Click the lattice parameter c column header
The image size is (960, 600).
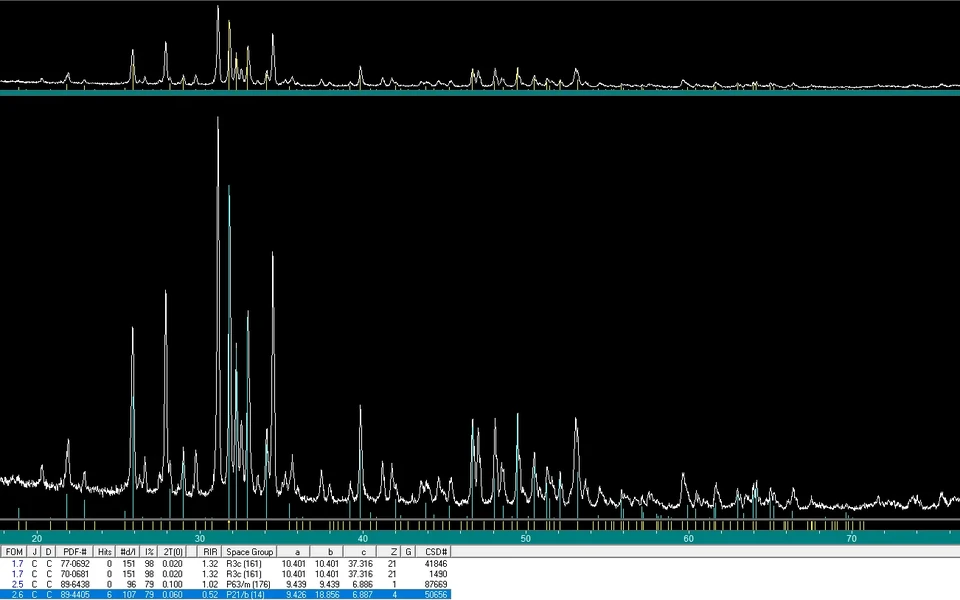[x=362, y=552]
